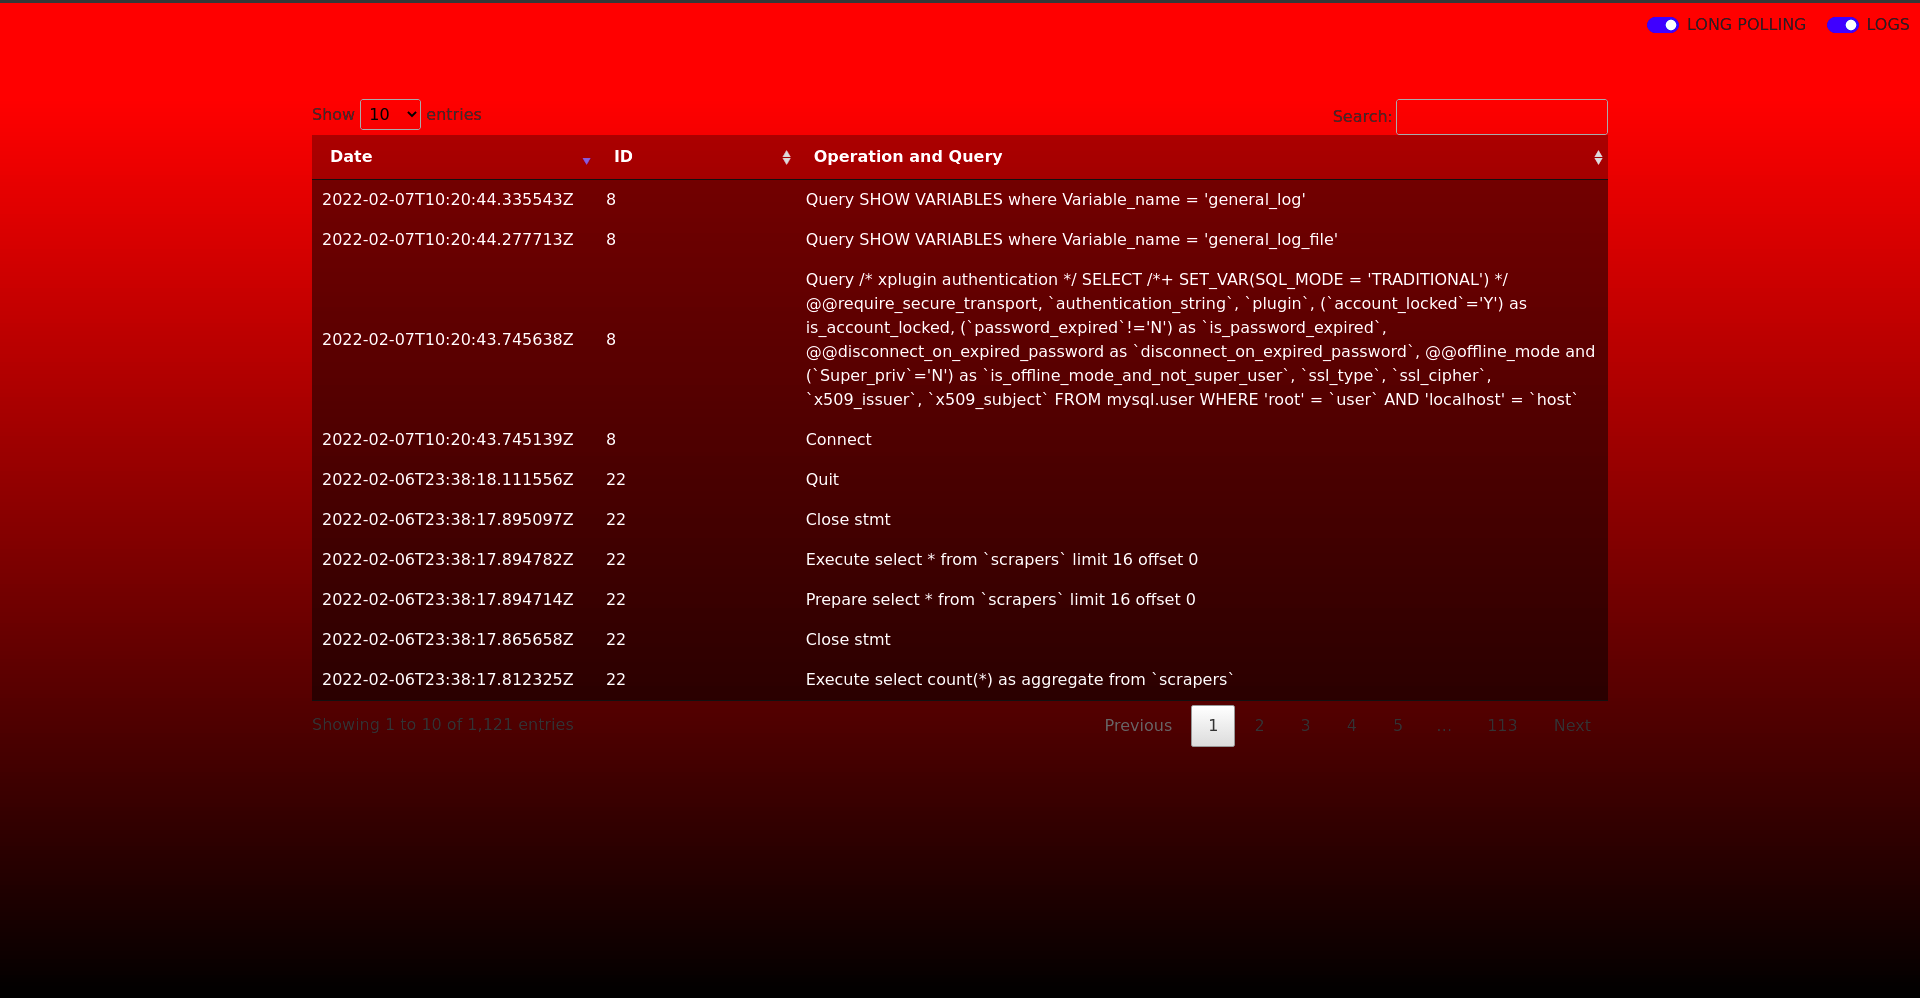Turn off the LOGS toggle
This screenshot has height=998, width=1920.
click(1843, 25)
